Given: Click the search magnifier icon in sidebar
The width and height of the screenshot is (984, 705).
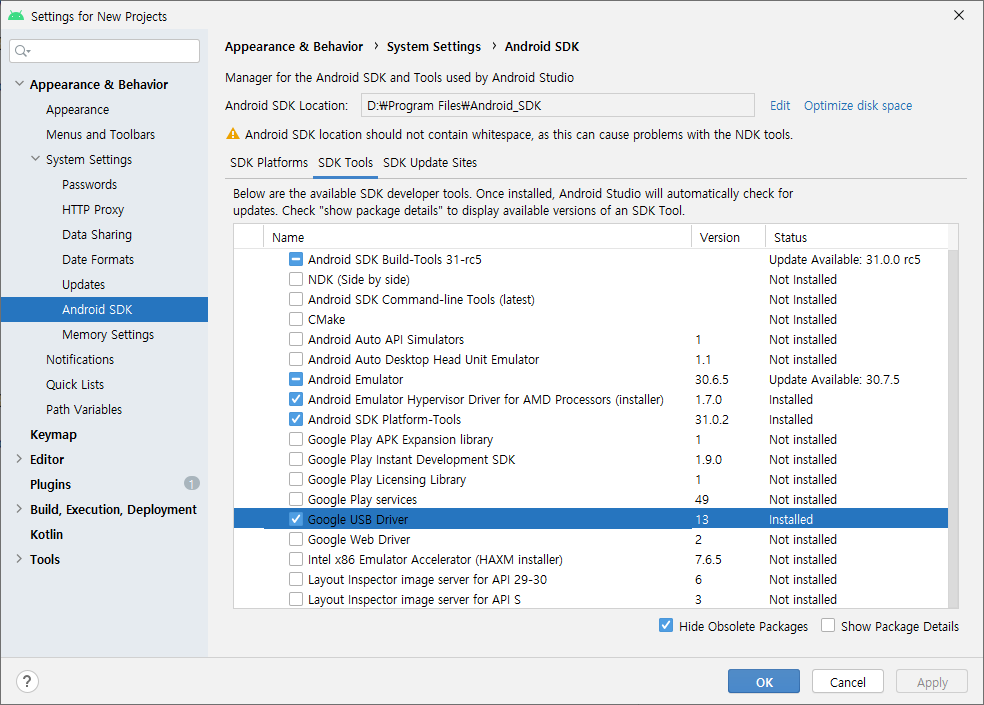Looking at the screenshot, I should [22, 51].
